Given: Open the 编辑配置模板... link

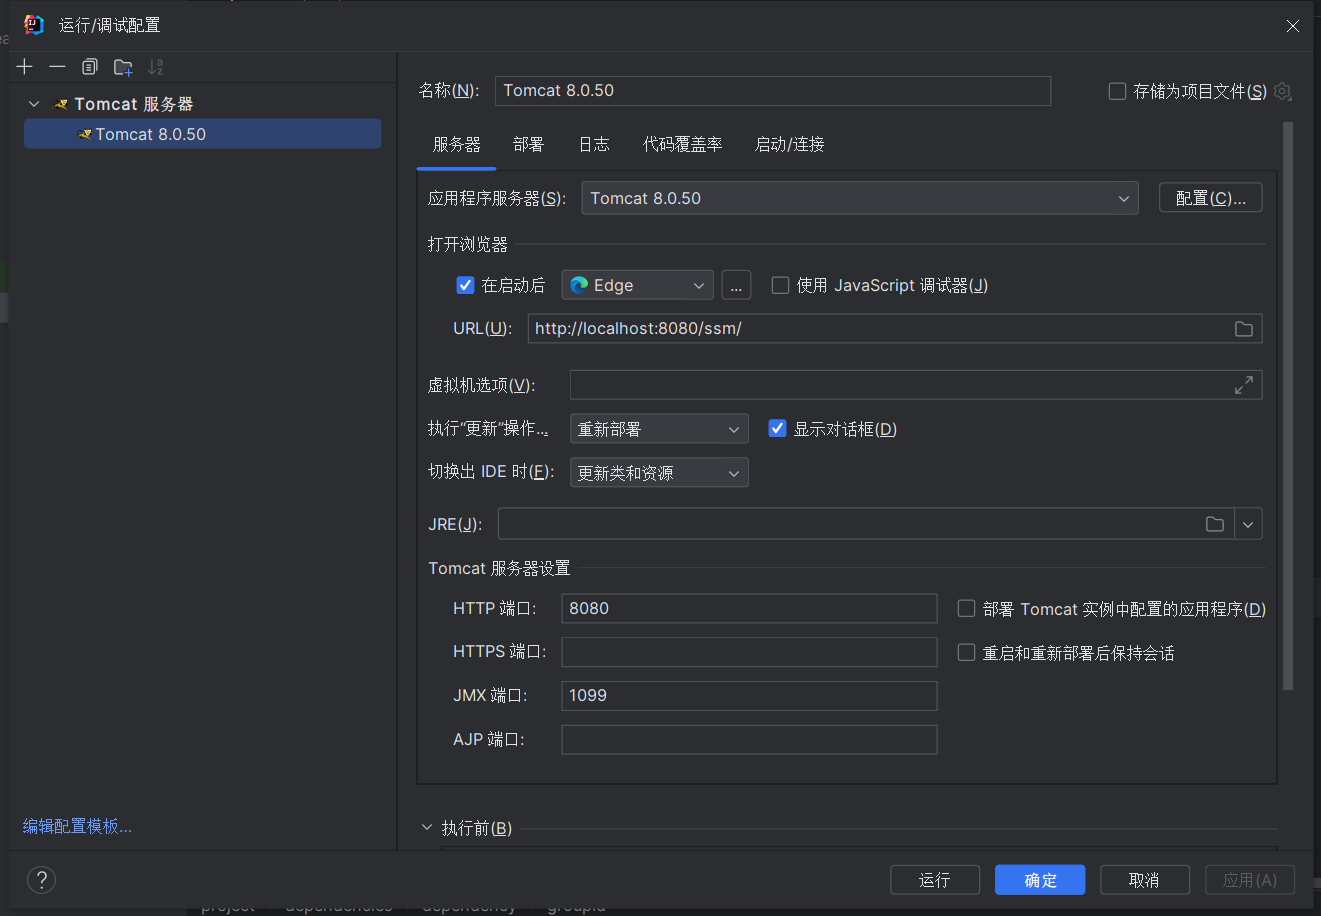Looking at the screenshot, I should (x=78, y=826).
